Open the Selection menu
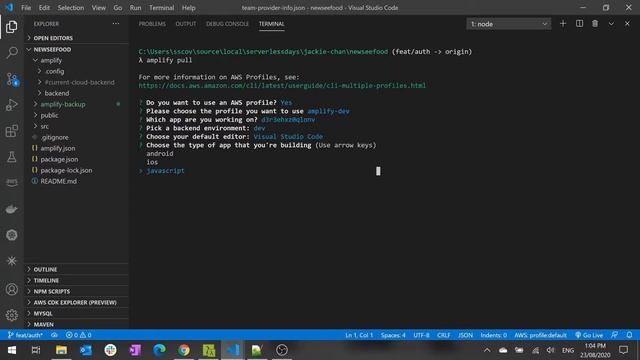The image size is (640, 360). 71,8
